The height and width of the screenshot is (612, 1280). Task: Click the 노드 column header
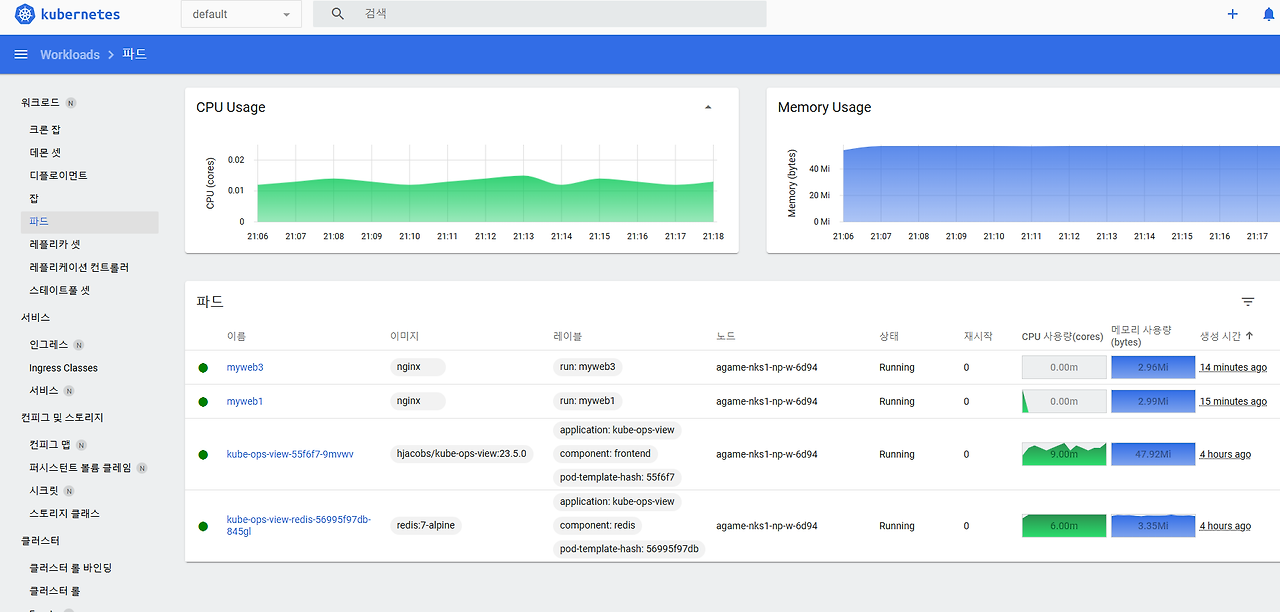click(726, 337)
